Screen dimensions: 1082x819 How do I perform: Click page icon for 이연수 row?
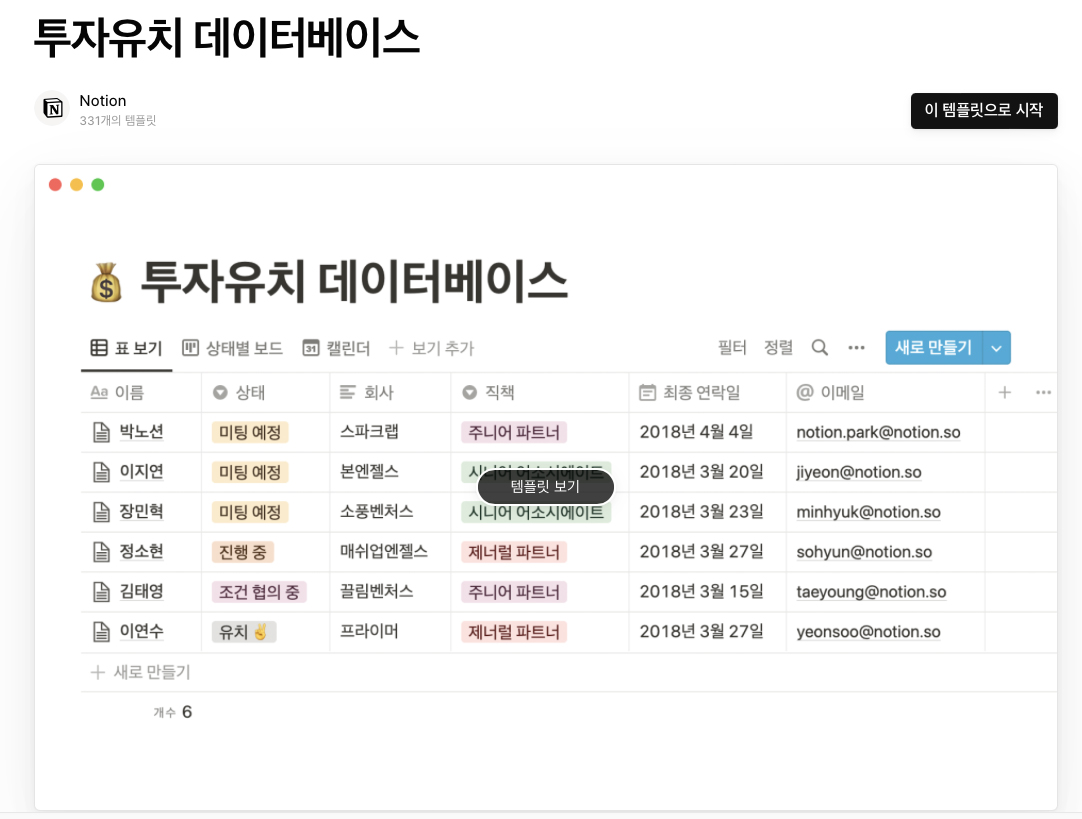(101, 632)
